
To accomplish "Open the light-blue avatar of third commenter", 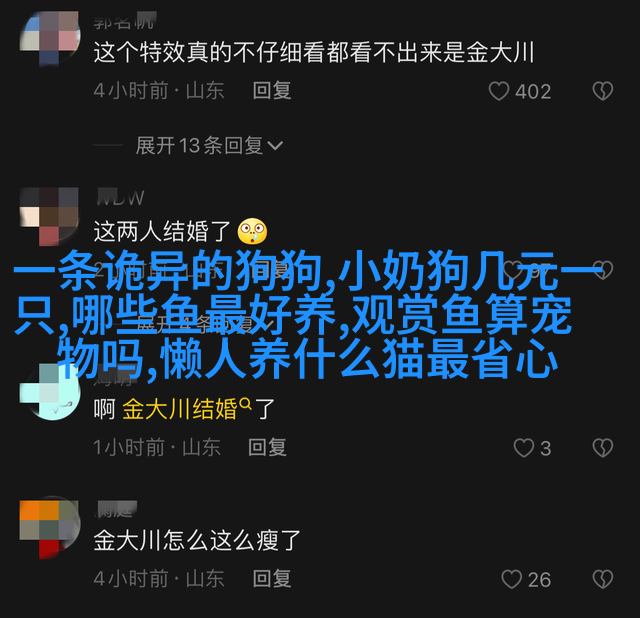I will tap(49, 391).
